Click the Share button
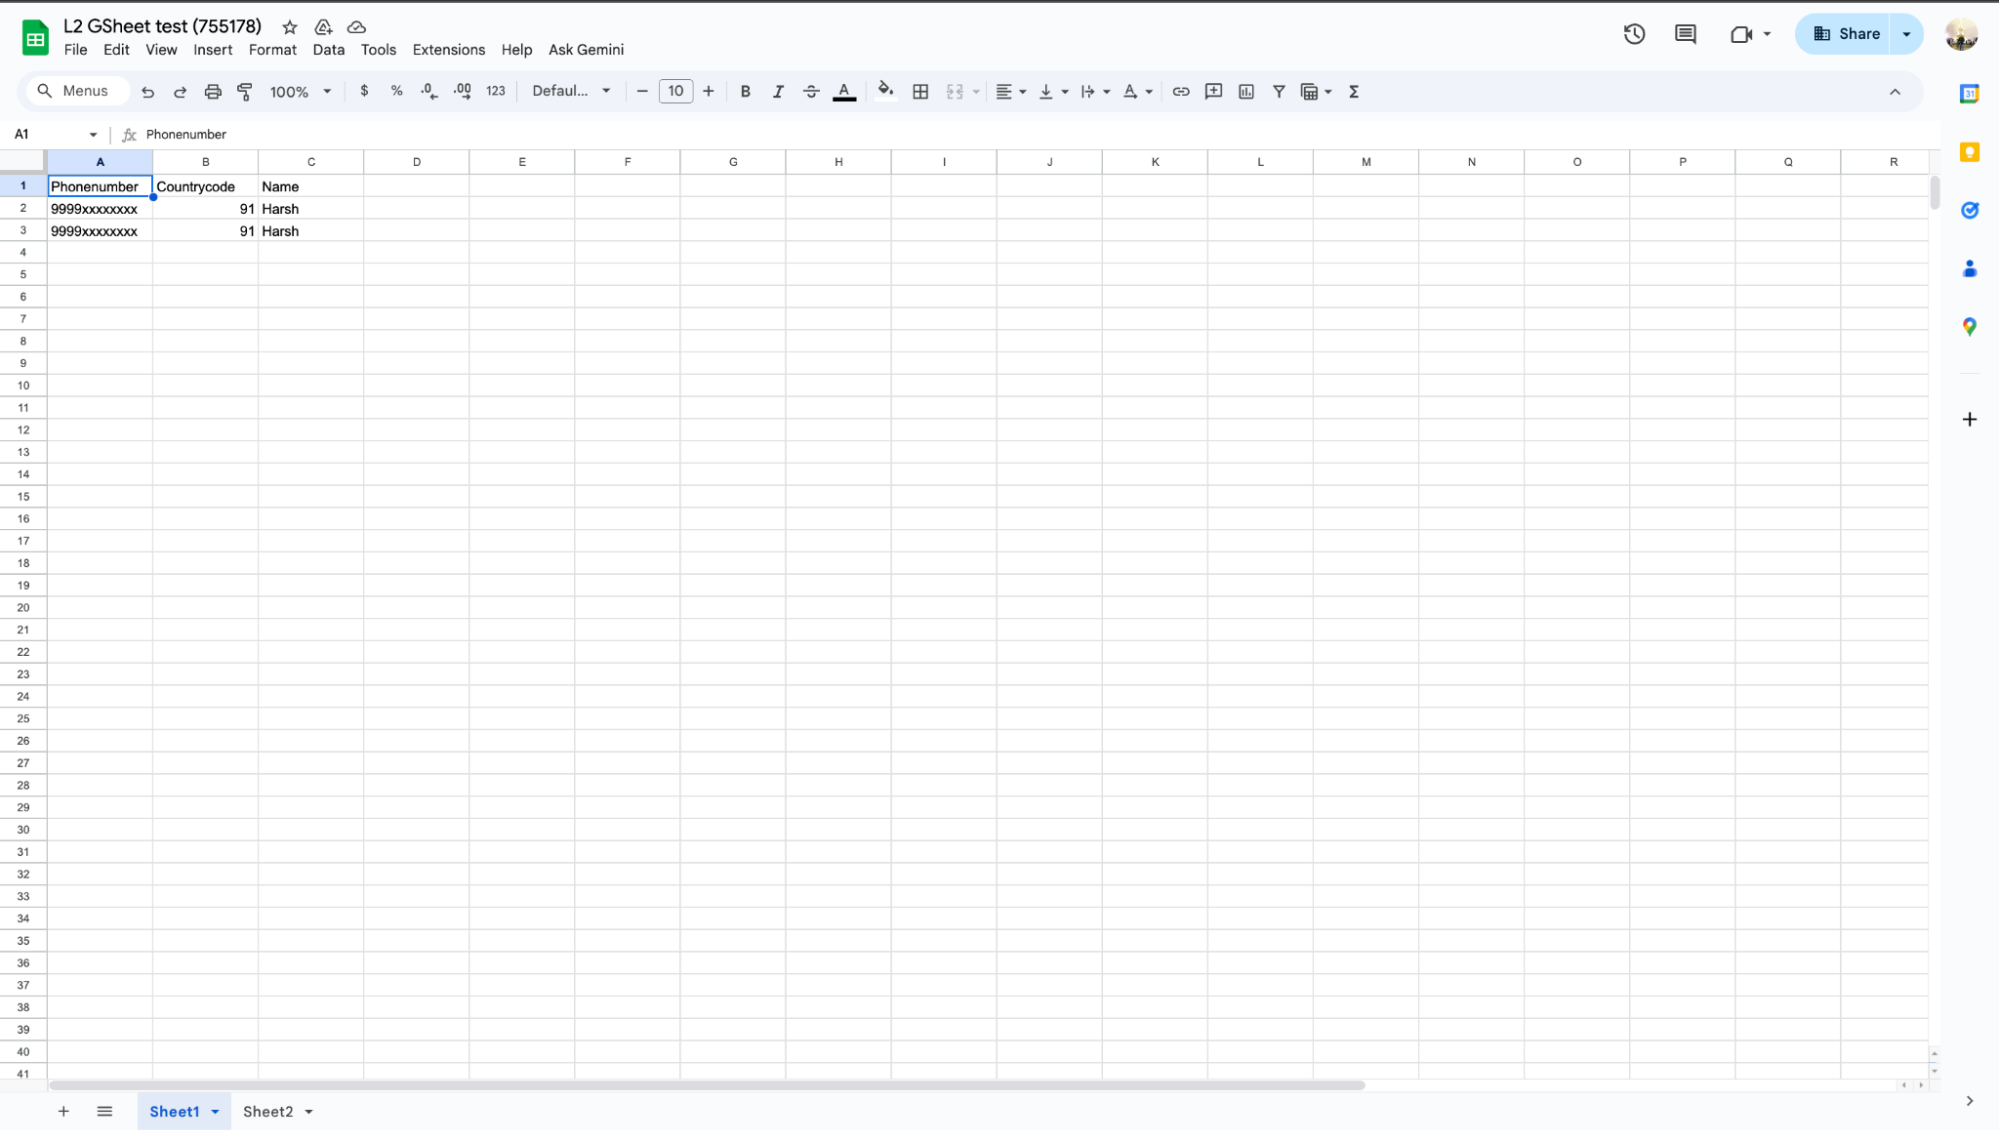This screenshot has height=1131, width=1999. pos(1846,34)
